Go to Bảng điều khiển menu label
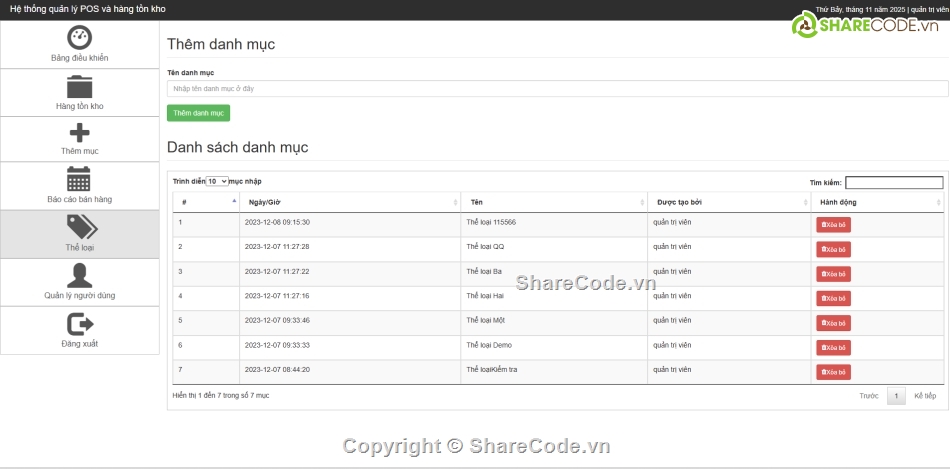Screen dimensions: 950x469 click(79, 58)
